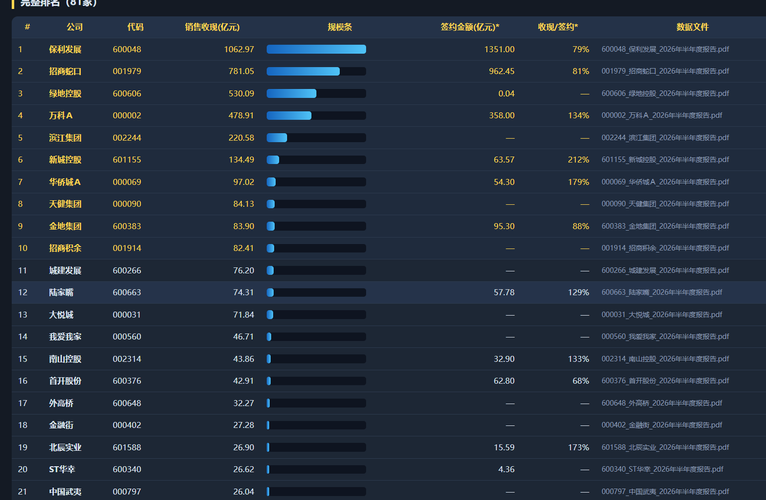This screenshot has height=500, width=766.
Task: Open the 600383 金地集团 report PDF link
Action: pyautogui.click(x=665, y=226)
